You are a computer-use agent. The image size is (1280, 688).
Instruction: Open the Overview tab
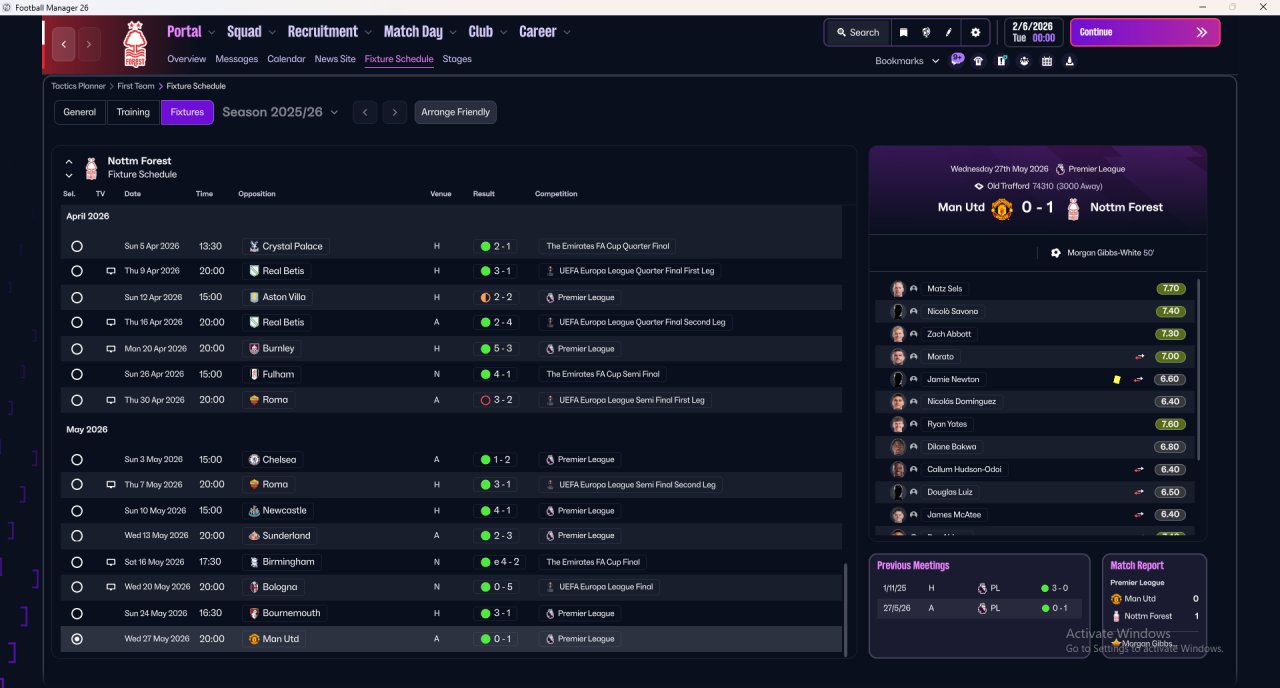pos(187,59)
